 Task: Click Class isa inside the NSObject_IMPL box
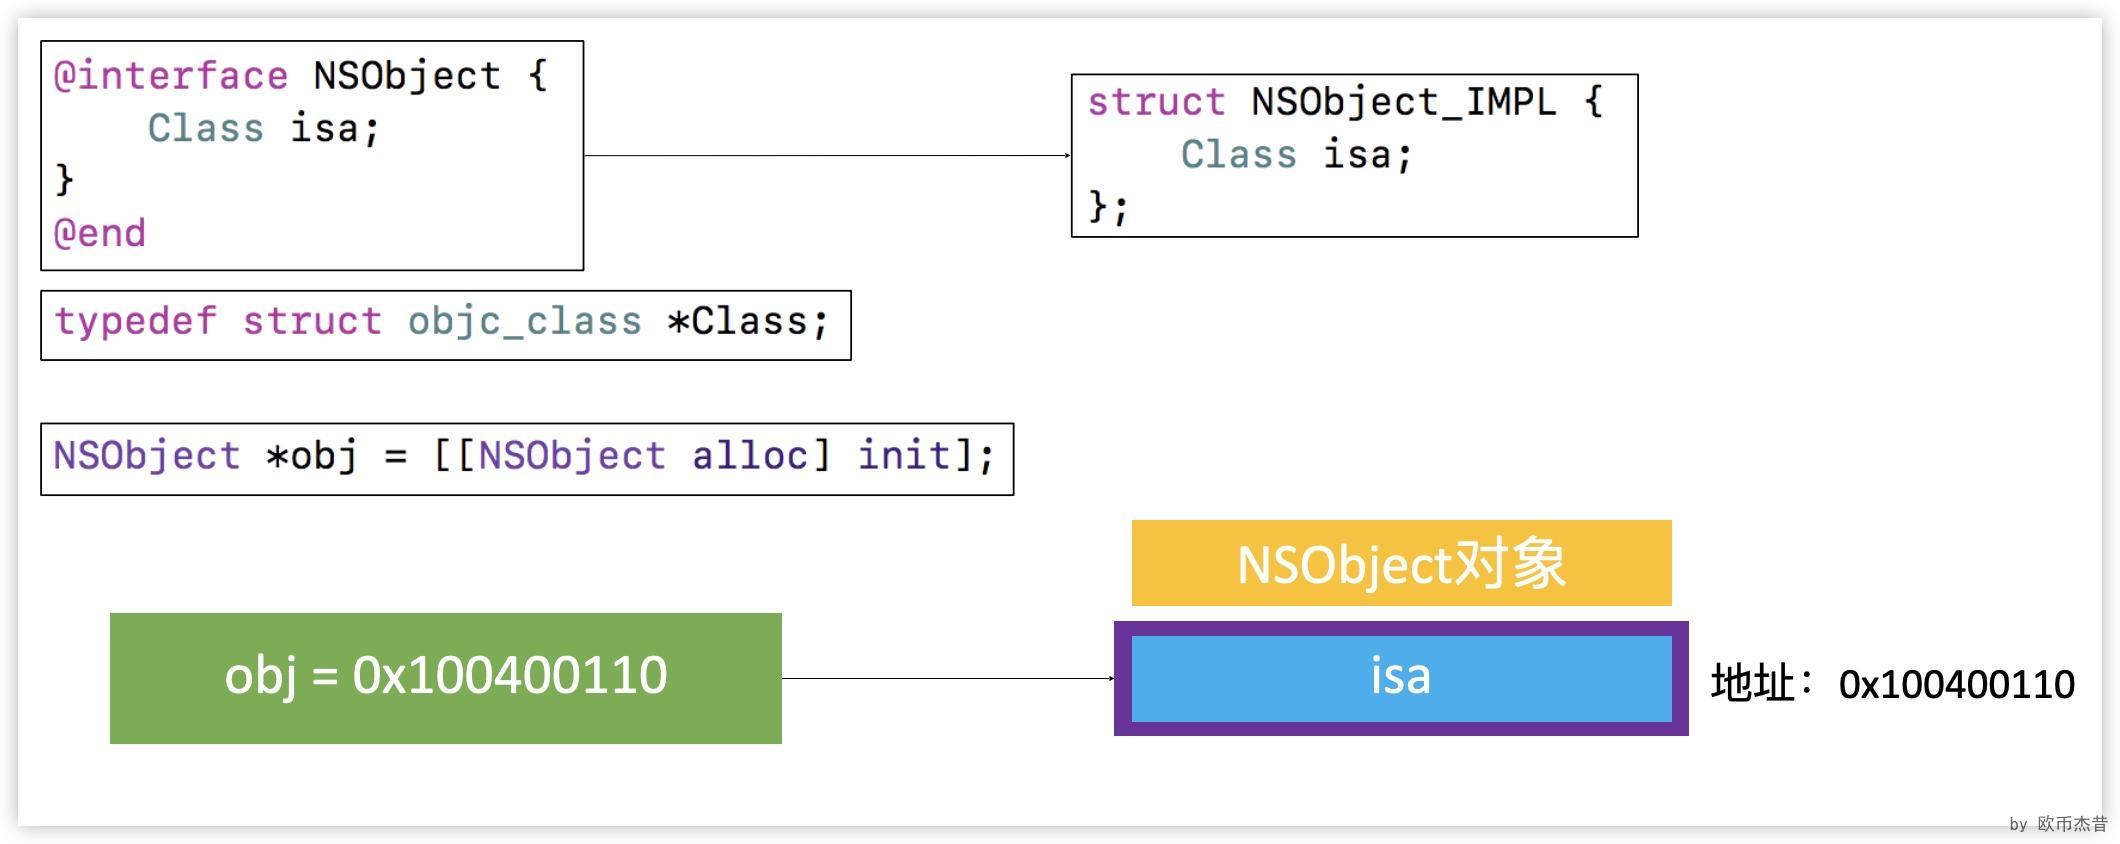click(x=1296, y=155)
